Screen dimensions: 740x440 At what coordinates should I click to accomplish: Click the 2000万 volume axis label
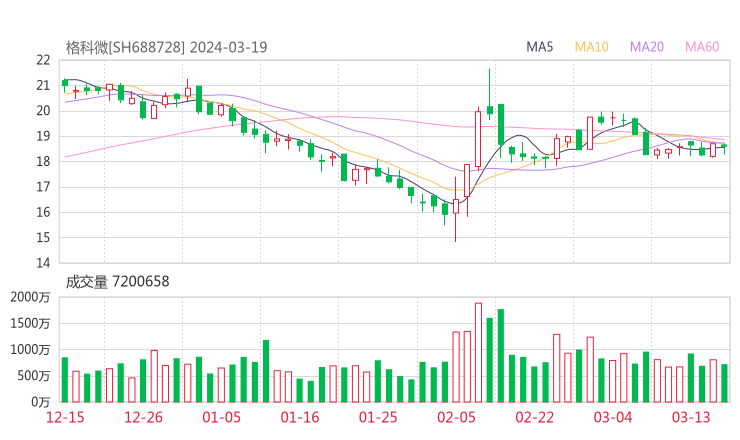[x=30, y=297]
